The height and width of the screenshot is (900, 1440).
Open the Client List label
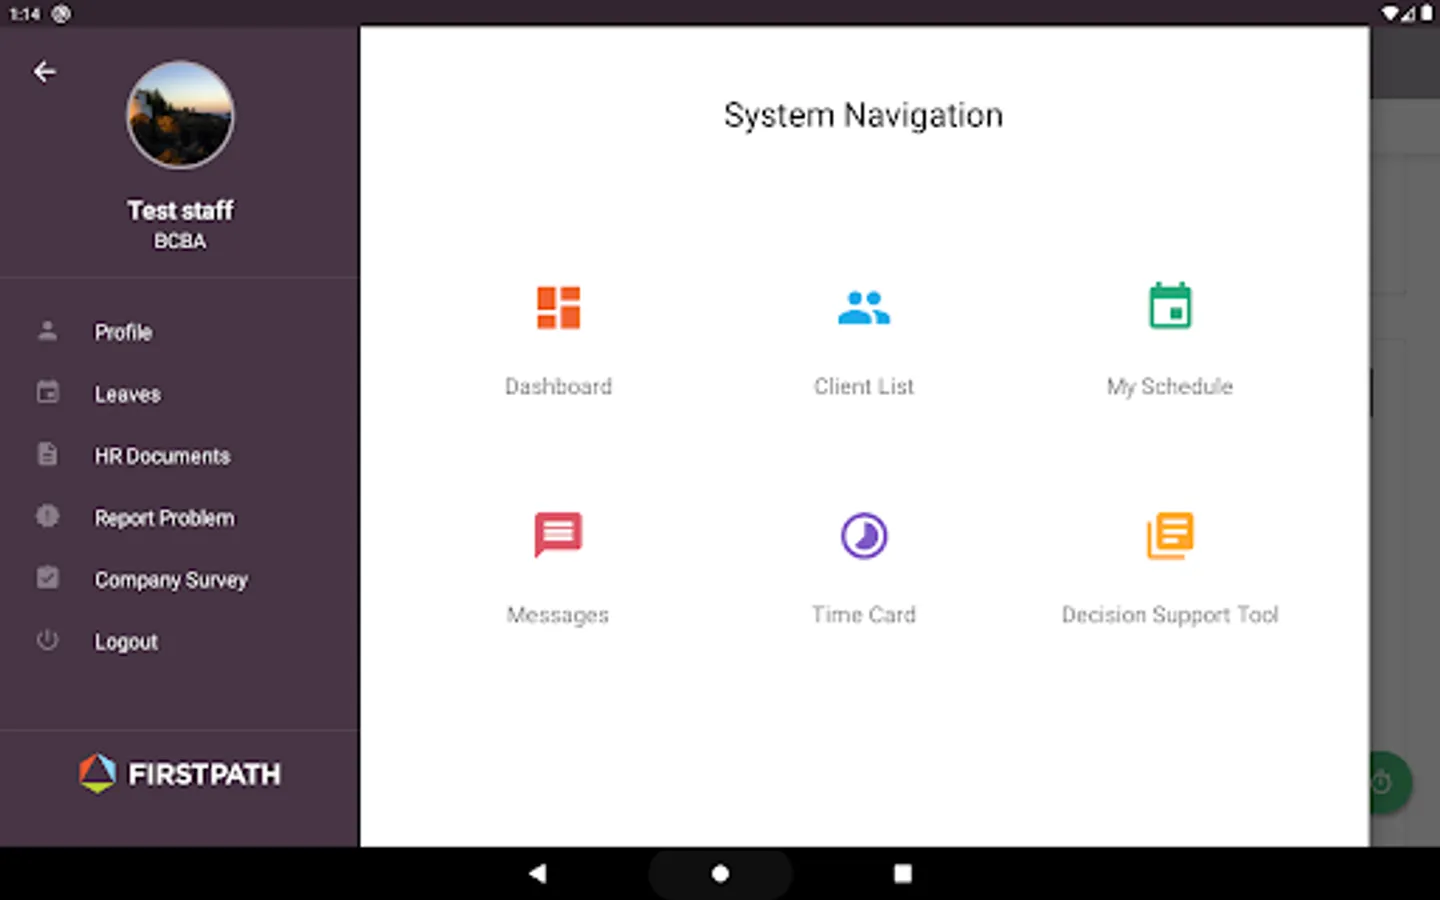864,386
